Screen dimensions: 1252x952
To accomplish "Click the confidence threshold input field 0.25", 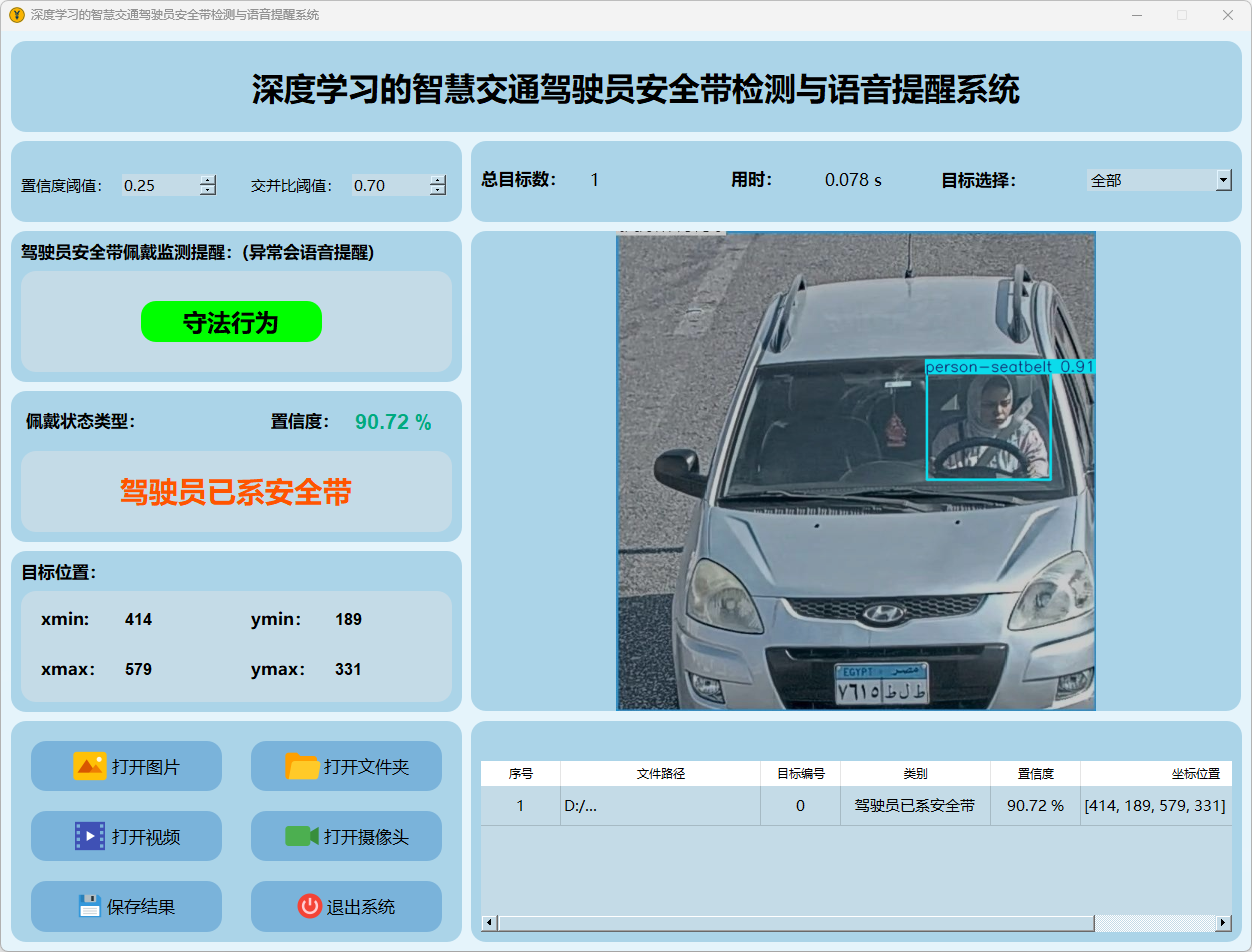I will [158, 185].
